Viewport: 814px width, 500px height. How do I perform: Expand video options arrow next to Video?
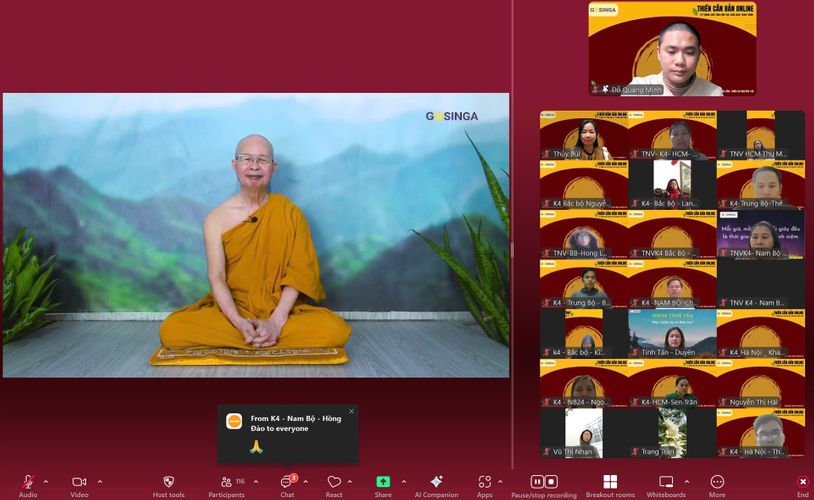(98, 482)
